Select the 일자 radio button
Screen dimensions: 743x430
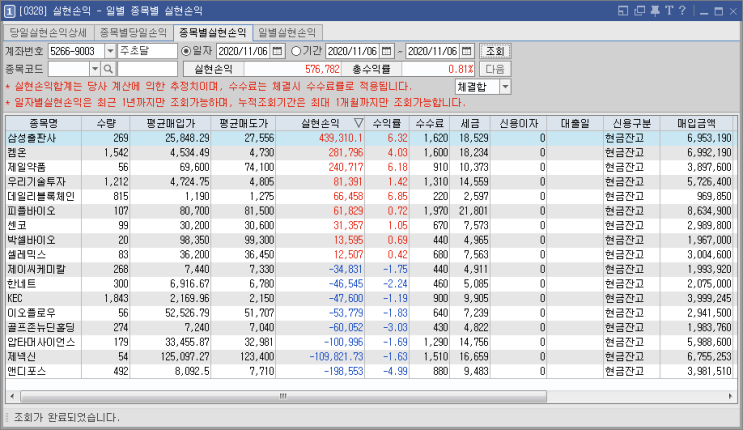[x=186, y=51]
